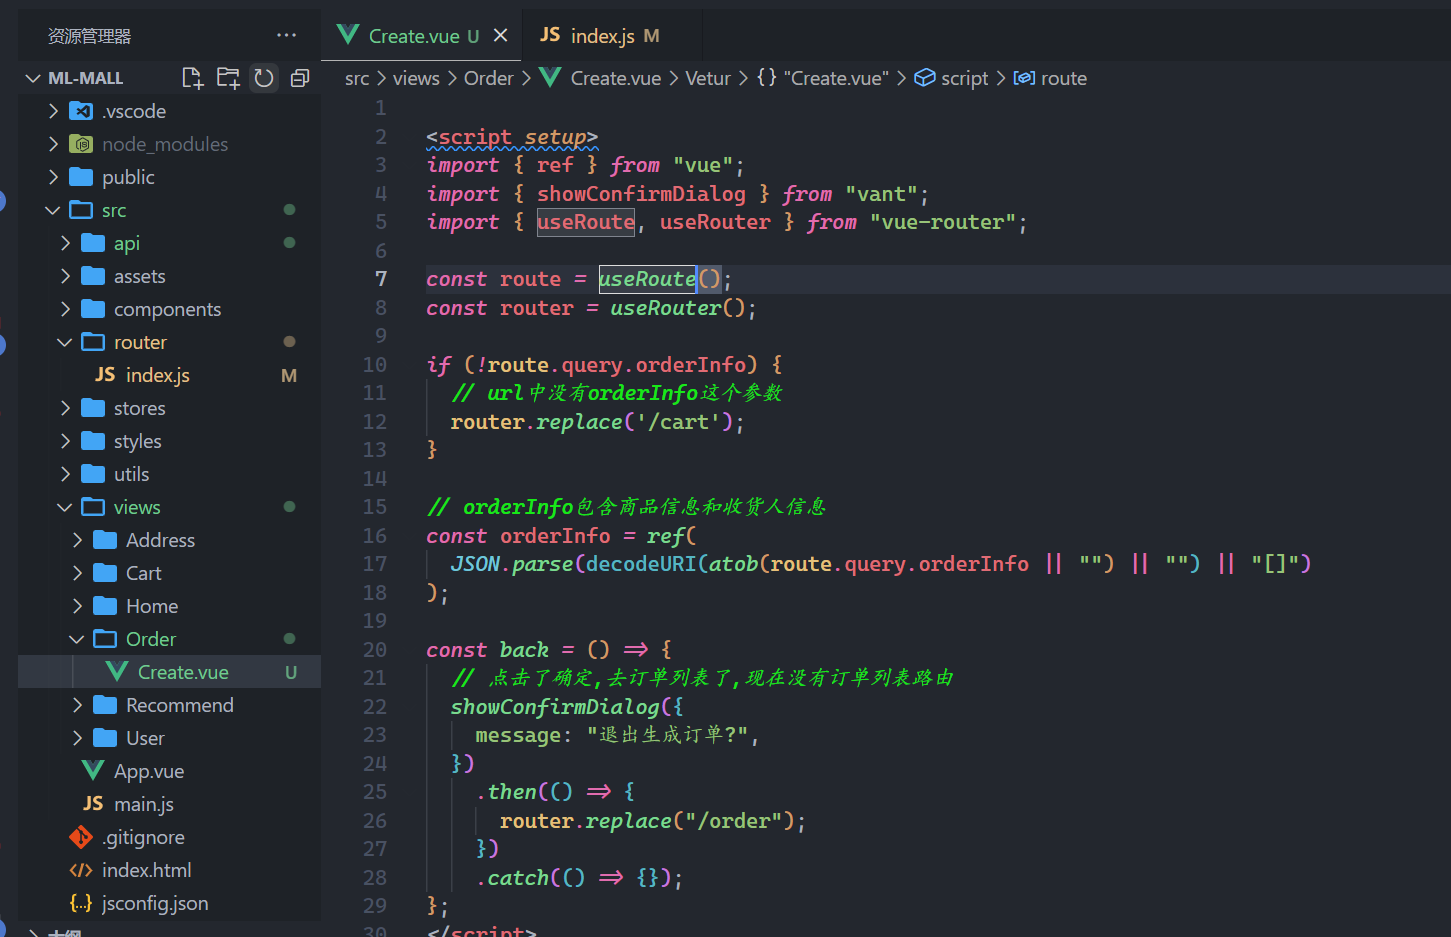Click the Vue icon on Create.vue tab

(348, 35)
